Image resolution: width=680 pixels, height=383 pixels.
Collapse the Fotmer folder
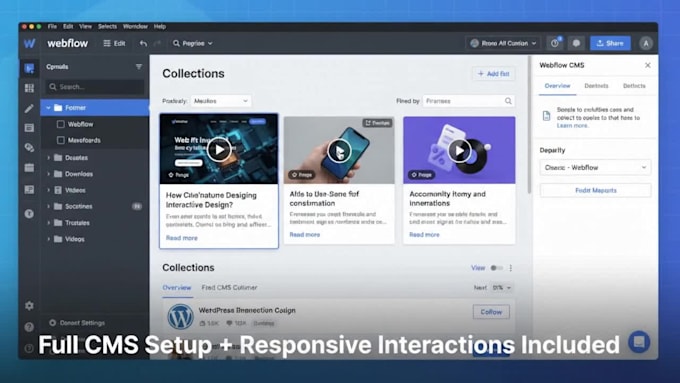48,108
